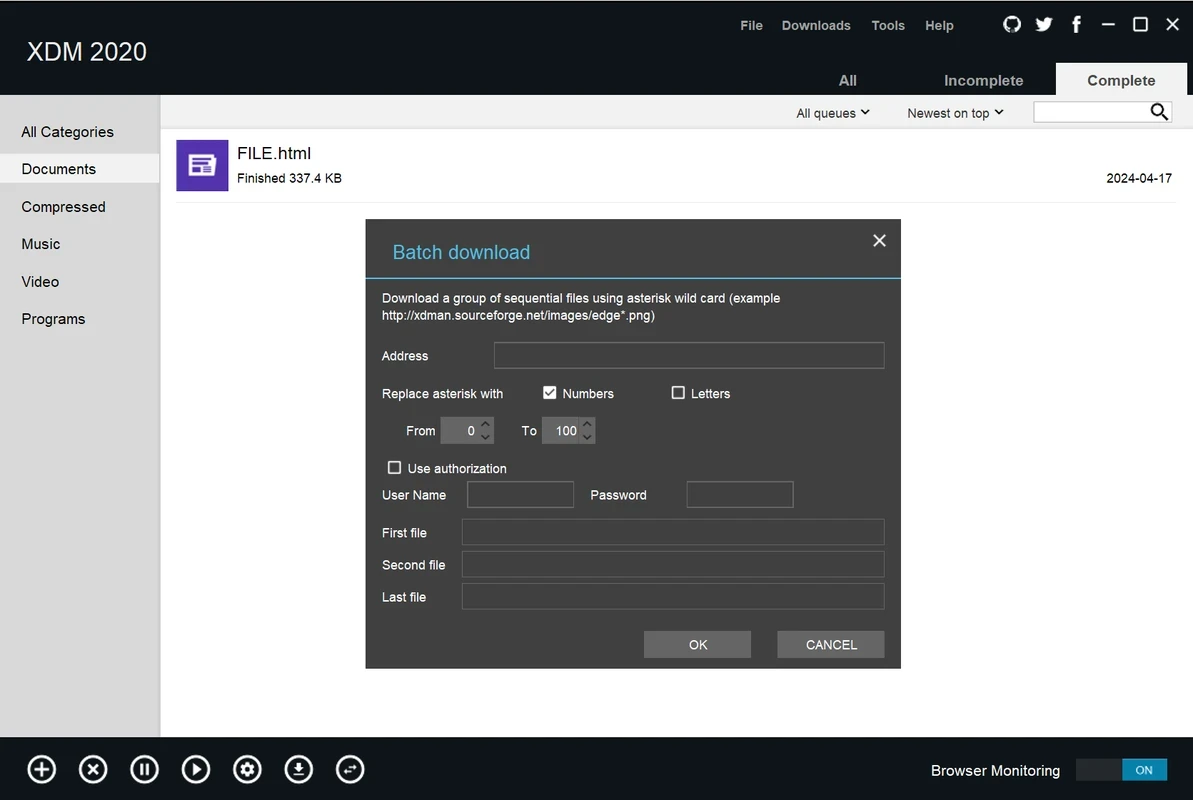Image resolution: width=1193 pixels, height=800 pixels.
Task: Close the Batch download dialog
Action: point(880,241)
